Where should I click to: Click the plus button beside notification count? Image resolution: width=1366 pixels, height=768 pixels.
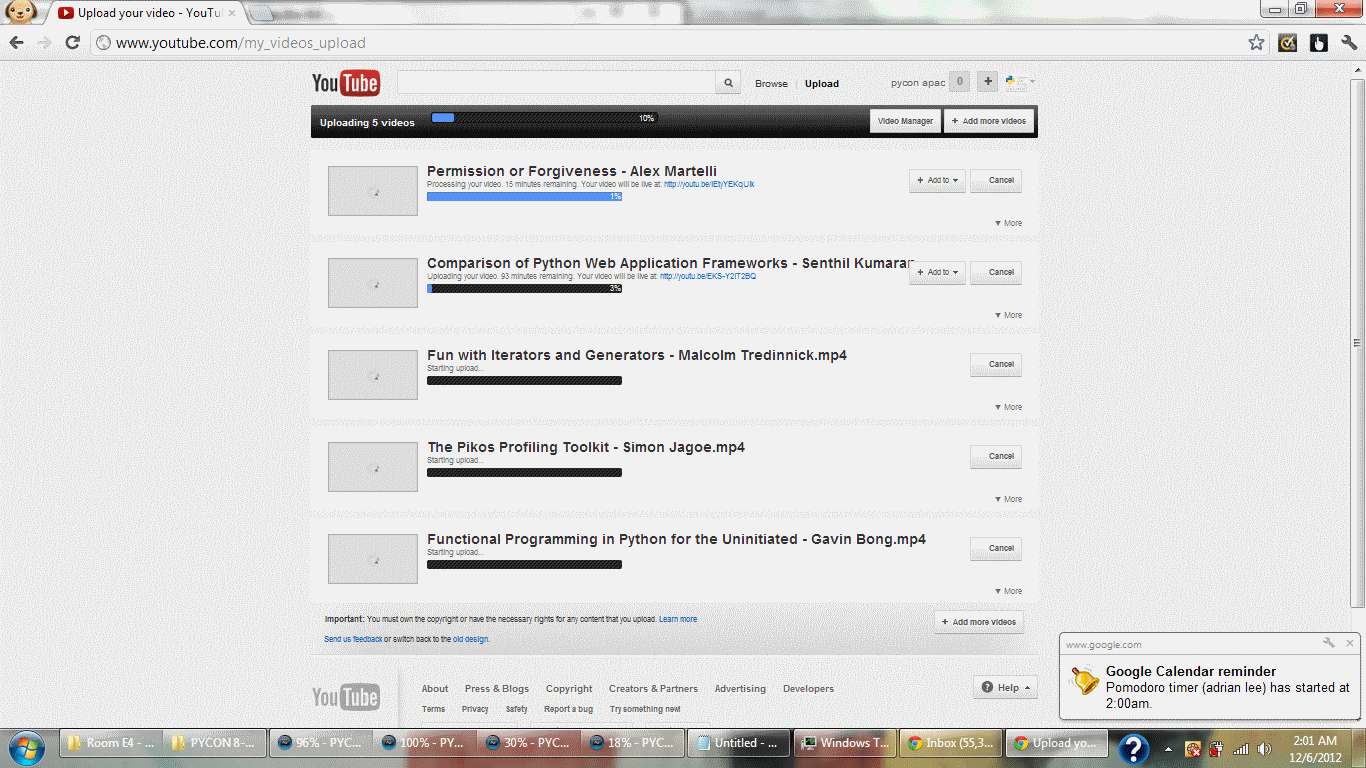pos(987,82)
